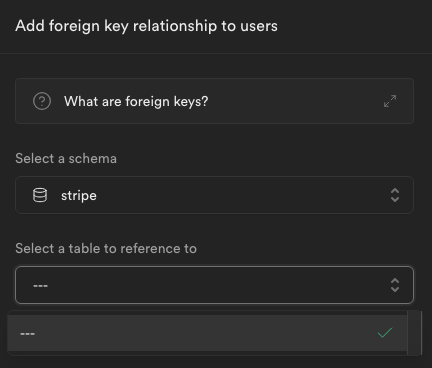Click the green checkmark on the selected option

(x=385, y=333)
